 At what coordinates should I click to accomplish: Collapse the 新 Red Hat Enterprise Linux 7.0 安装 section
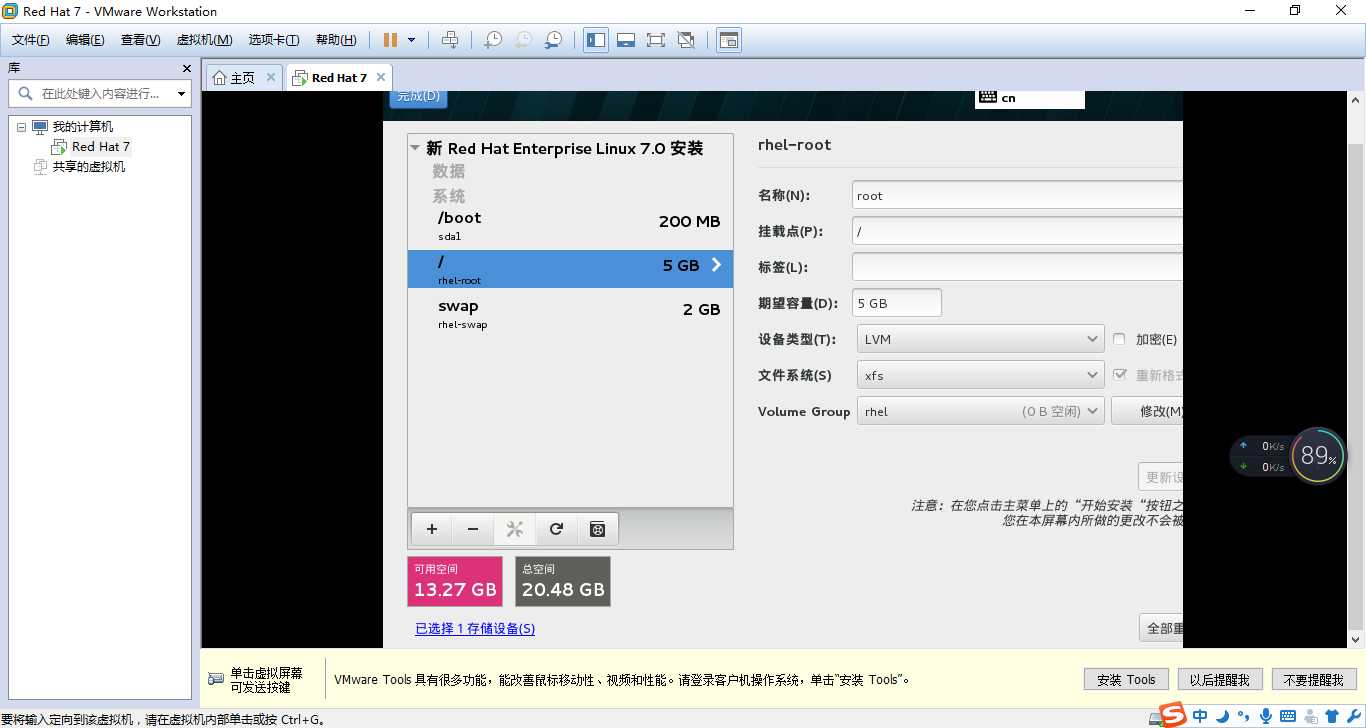(x=415, y=148)
